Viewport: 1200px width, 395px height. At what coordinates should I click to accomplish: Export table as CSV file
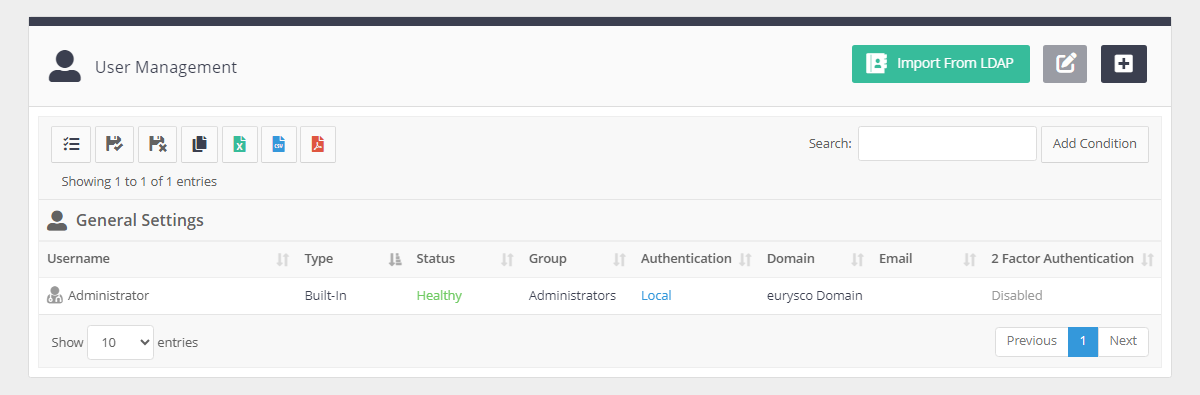(x=279, y=144)
